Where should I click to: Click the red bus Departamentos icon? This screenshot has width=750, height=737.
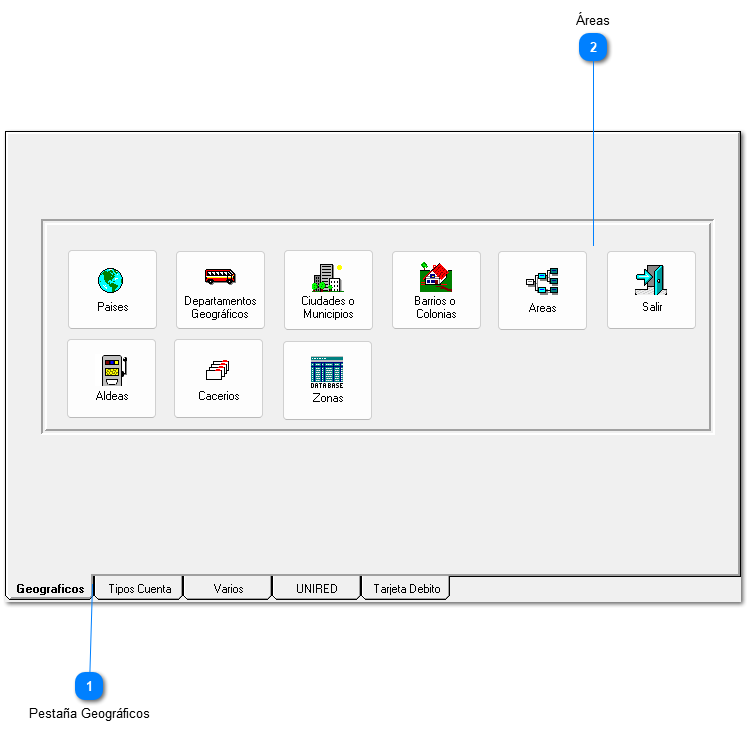tap(220, 277)
